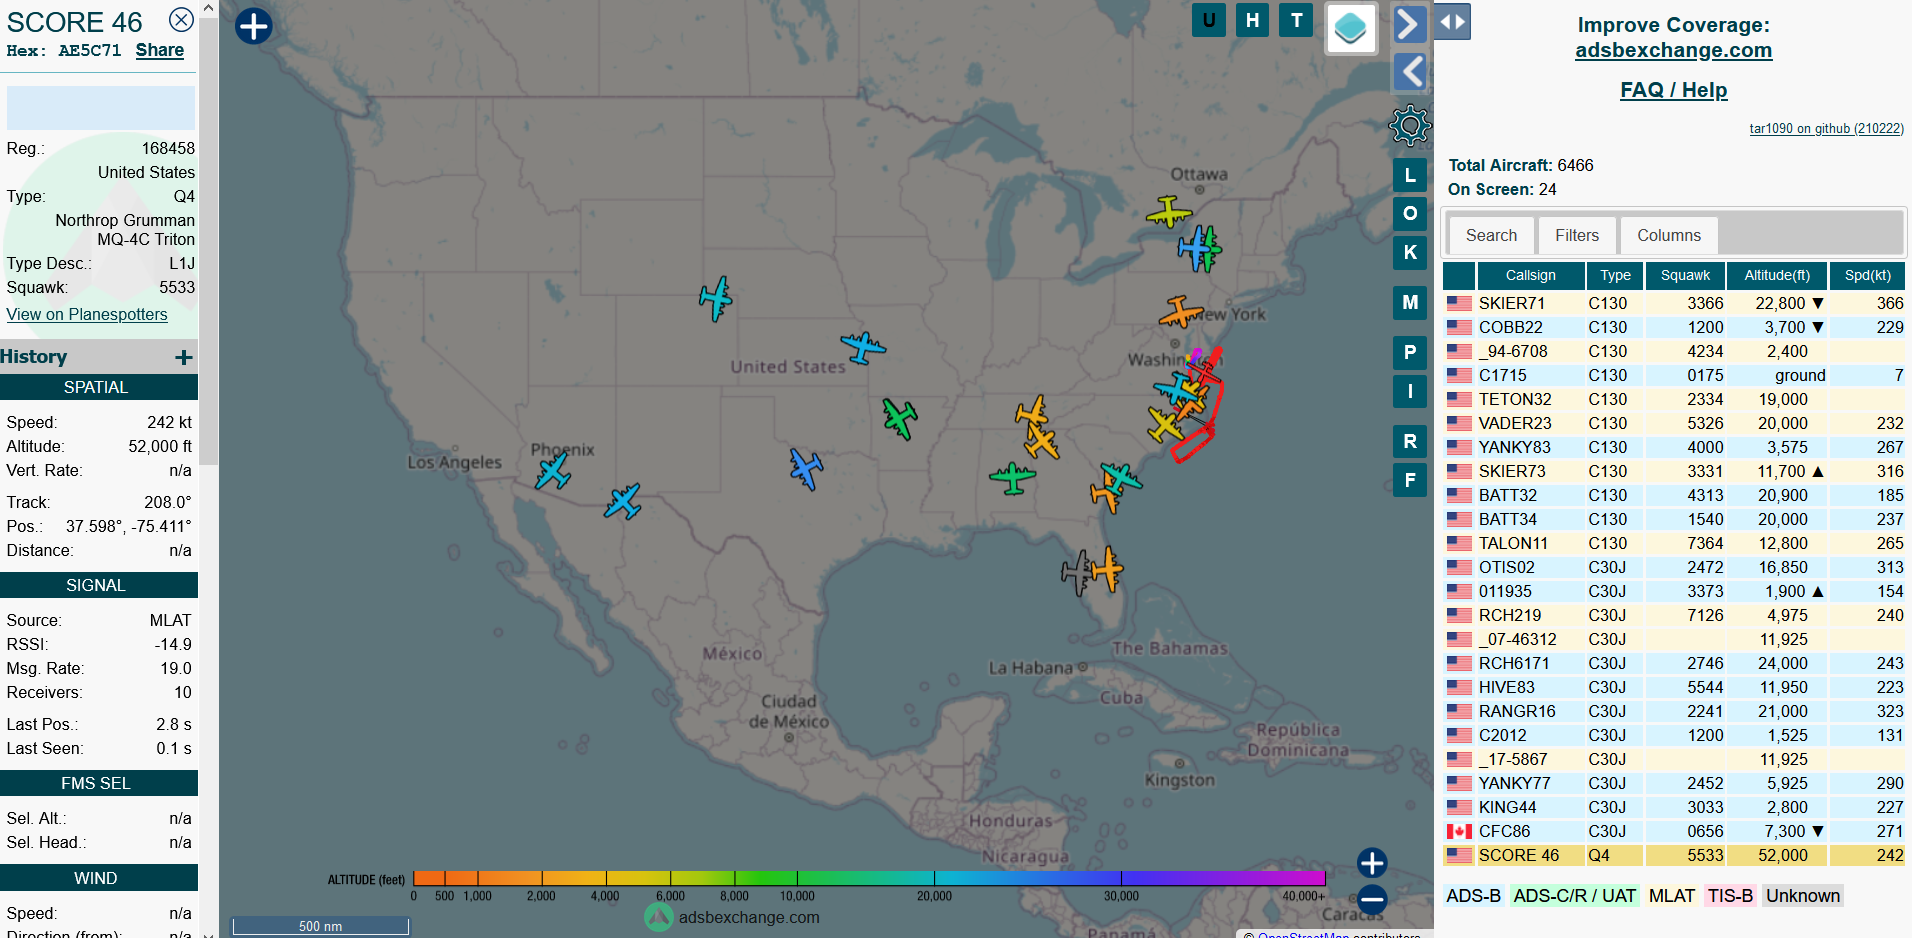Click the Unknown legend label
Image resolution: width=1912 pixels, height=938 pixels.
coord(1802,896)
